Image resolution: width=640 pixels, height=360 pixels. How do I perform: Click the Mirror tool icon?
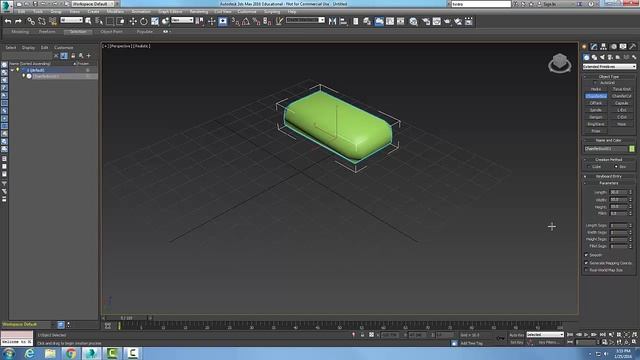pos(332,21)
